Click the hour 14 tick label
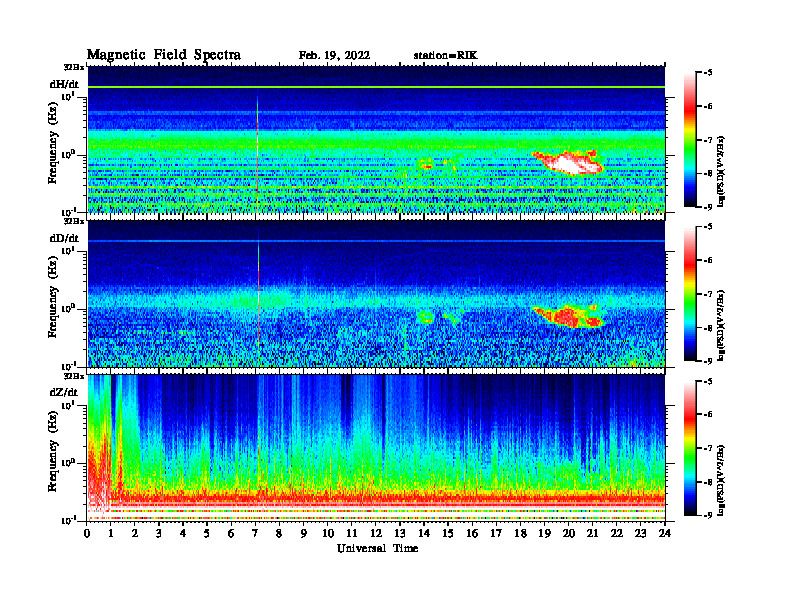 [x=424, y=534]
